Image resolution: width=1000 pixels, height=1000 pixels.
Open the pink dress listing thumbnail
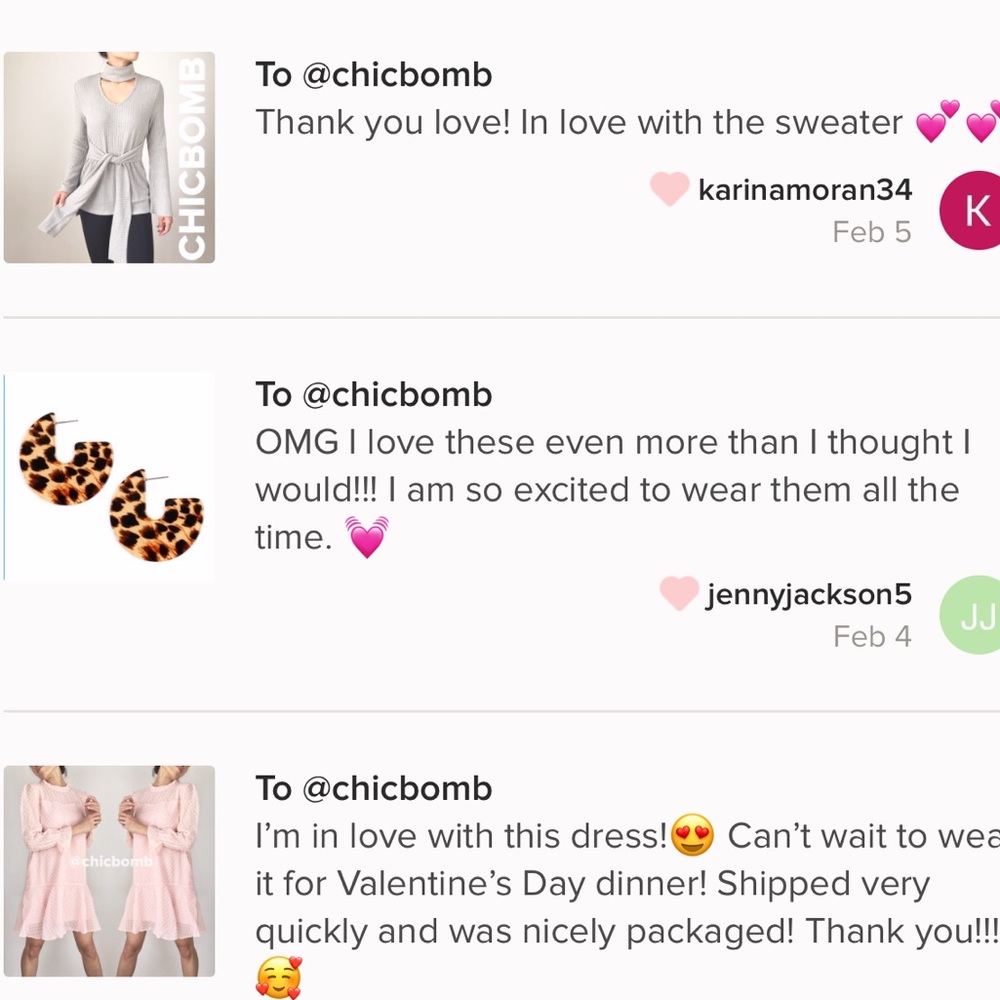coord(109,871)
